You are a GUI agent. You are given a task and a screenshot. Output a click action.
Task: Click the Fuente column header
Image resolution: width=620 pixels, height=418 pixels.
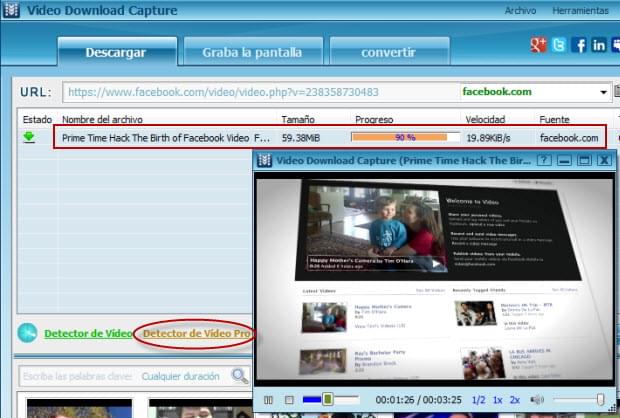pos(554,119)
